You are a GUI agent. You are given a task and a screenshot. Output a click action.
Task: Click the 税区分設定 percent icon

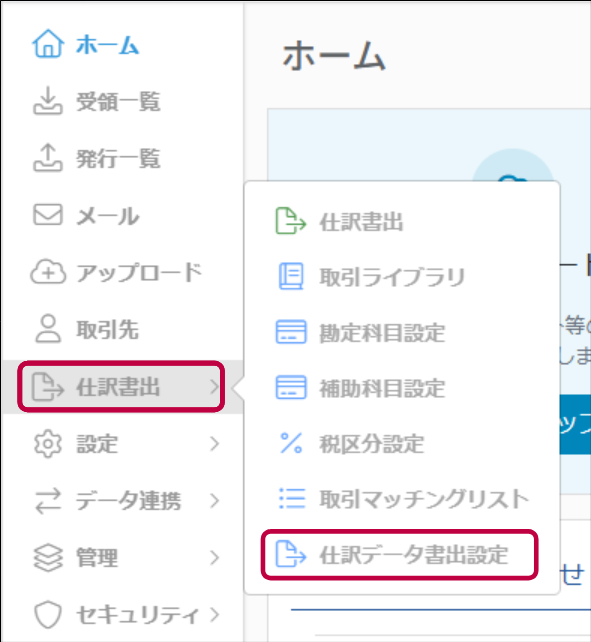tap(291, 443)
